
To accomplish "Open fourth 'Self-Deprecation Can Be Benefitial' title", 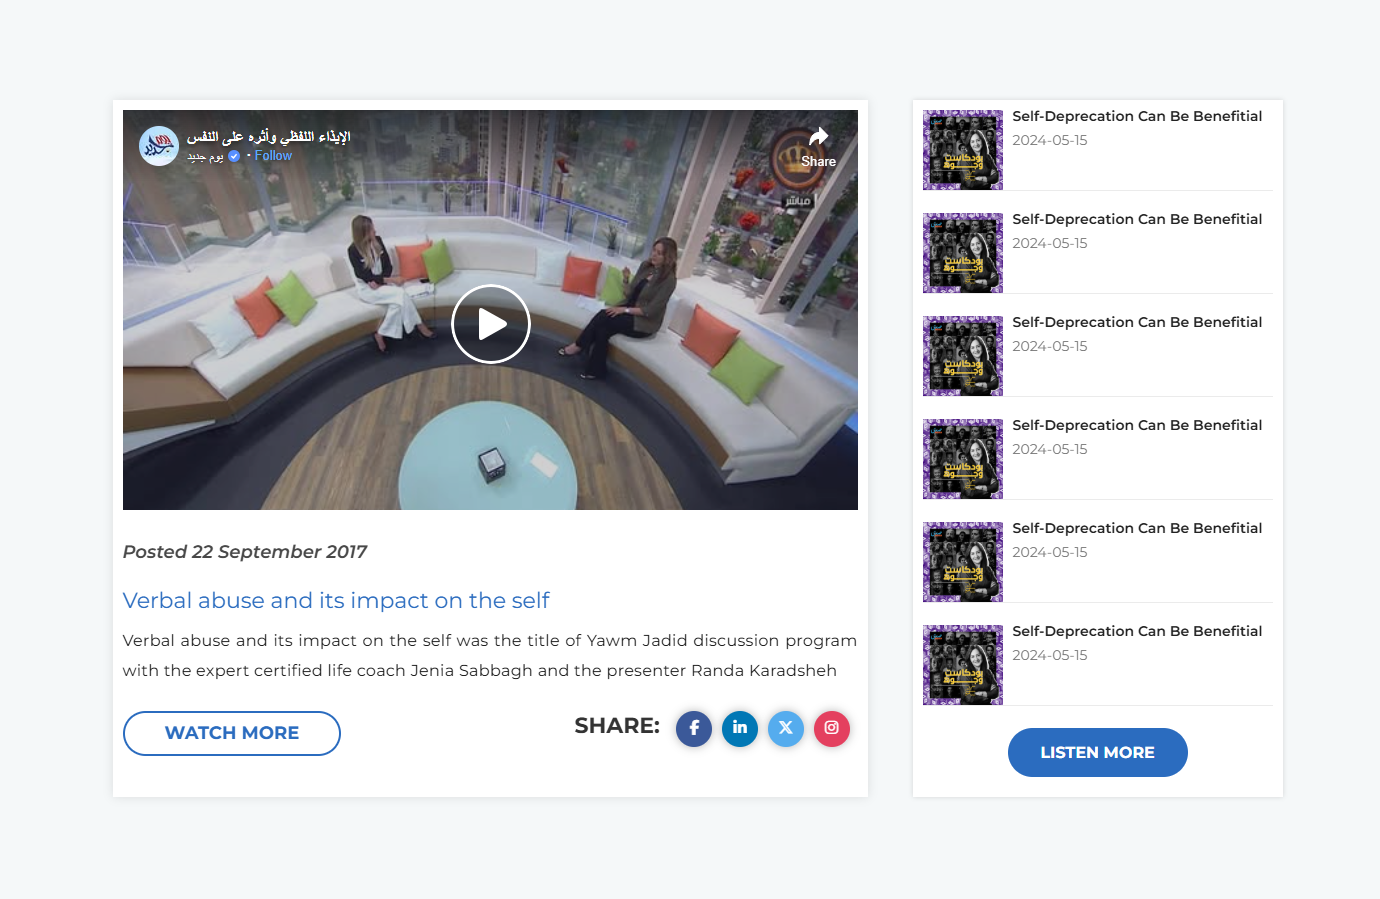I will tap(1137, 425).
